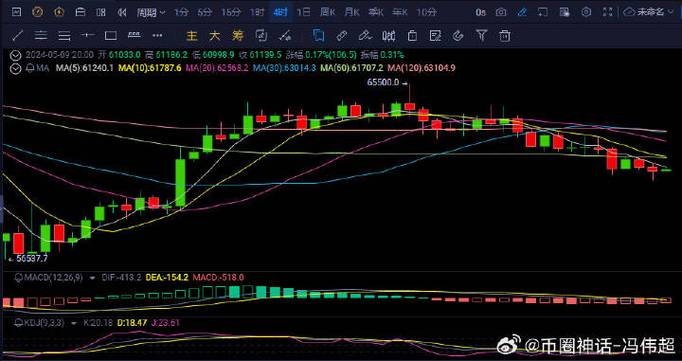Select the rectangle drawing tool

111,35
